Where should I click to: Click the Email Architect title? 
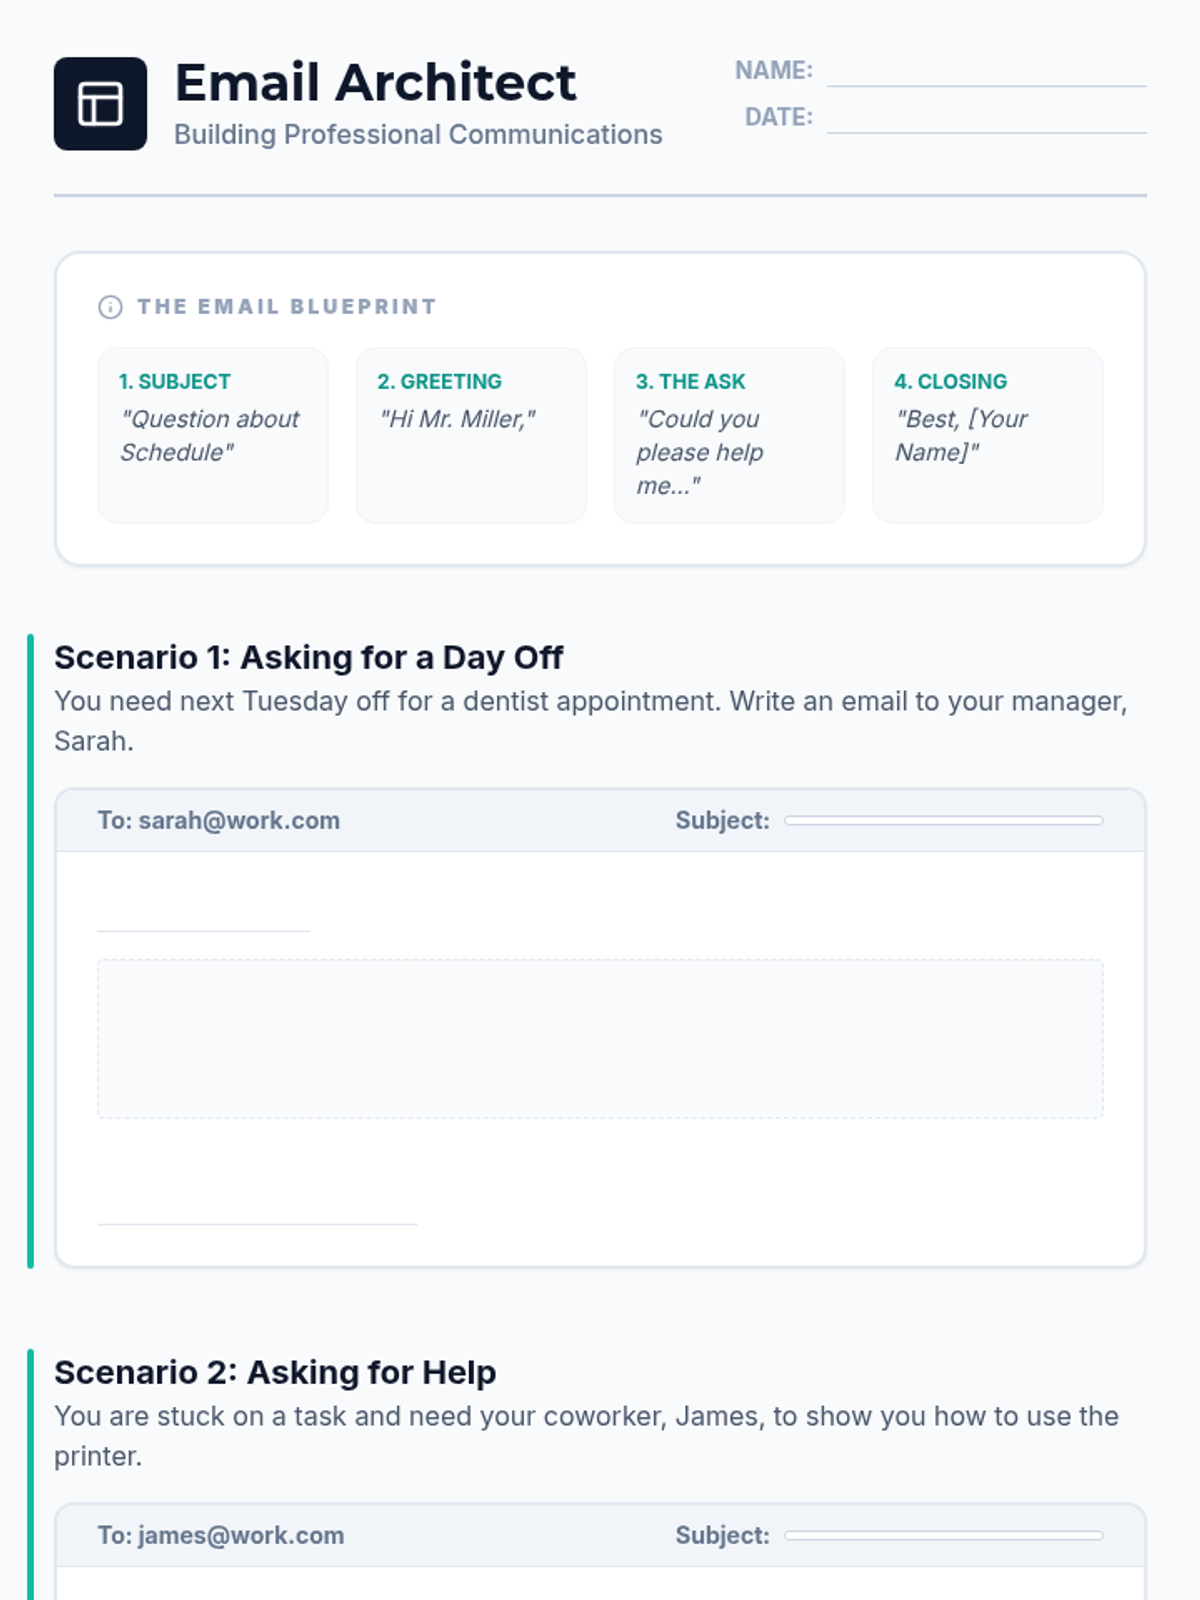(x=375, y=82)
